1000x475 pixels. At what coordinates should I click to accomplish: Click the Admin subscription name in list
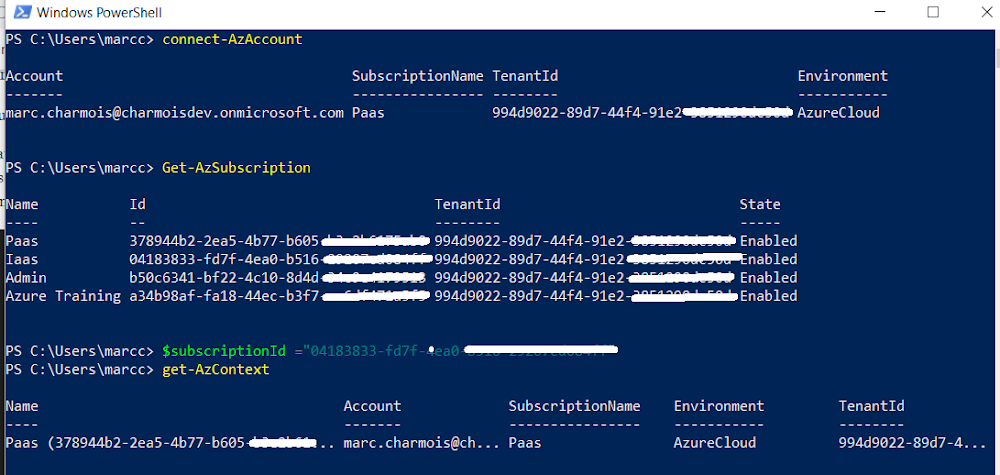(x=26, y=278)
